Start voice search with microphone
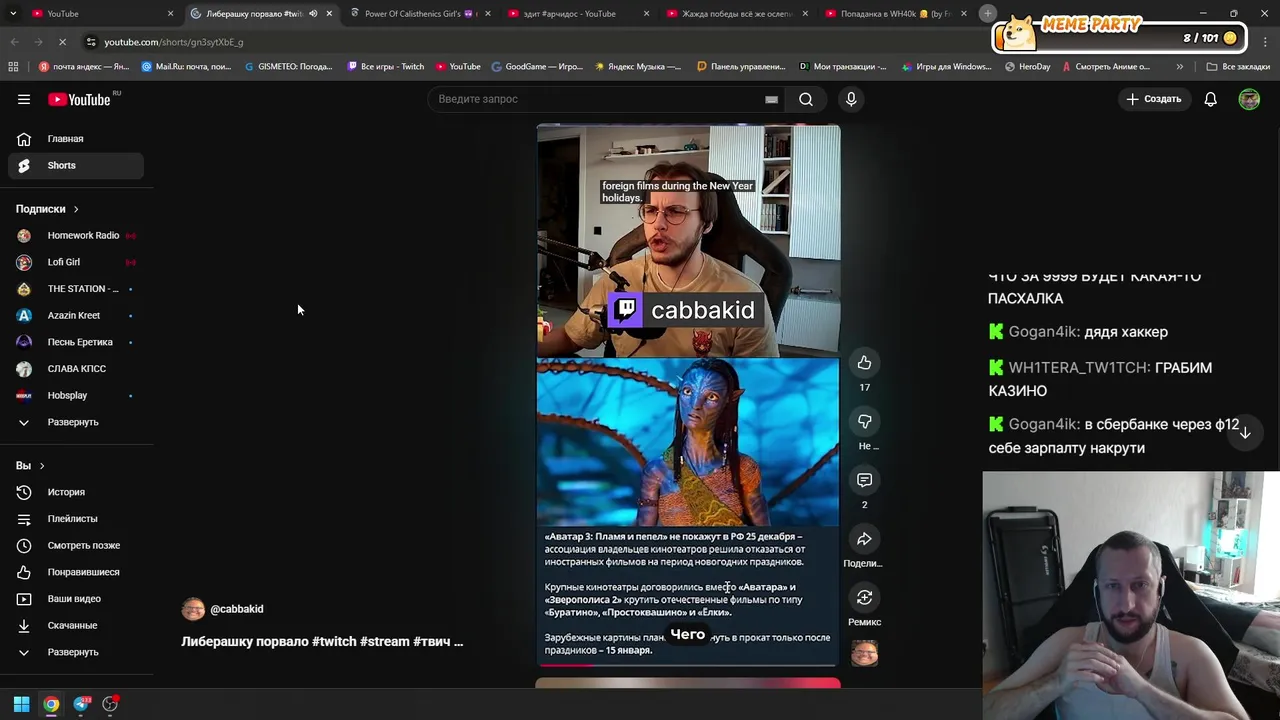The height and width of the screenshot is (720, 1280). pyautogui.click(x=851, y=99)
